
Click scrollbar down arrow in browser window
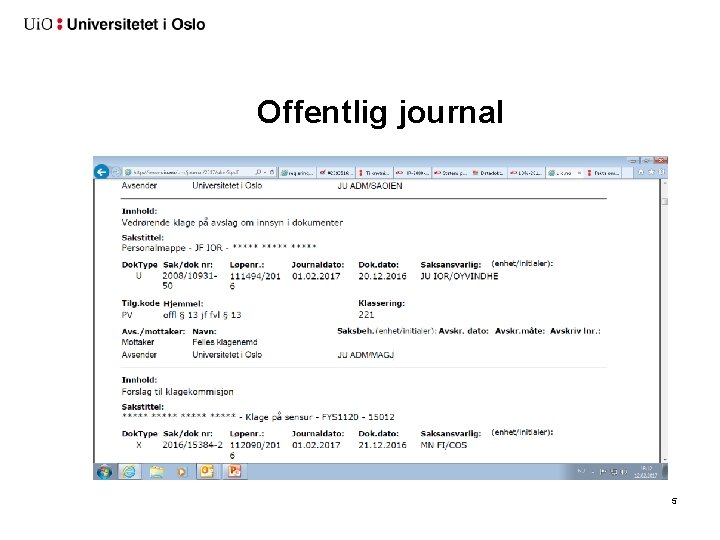click(664, 459)
